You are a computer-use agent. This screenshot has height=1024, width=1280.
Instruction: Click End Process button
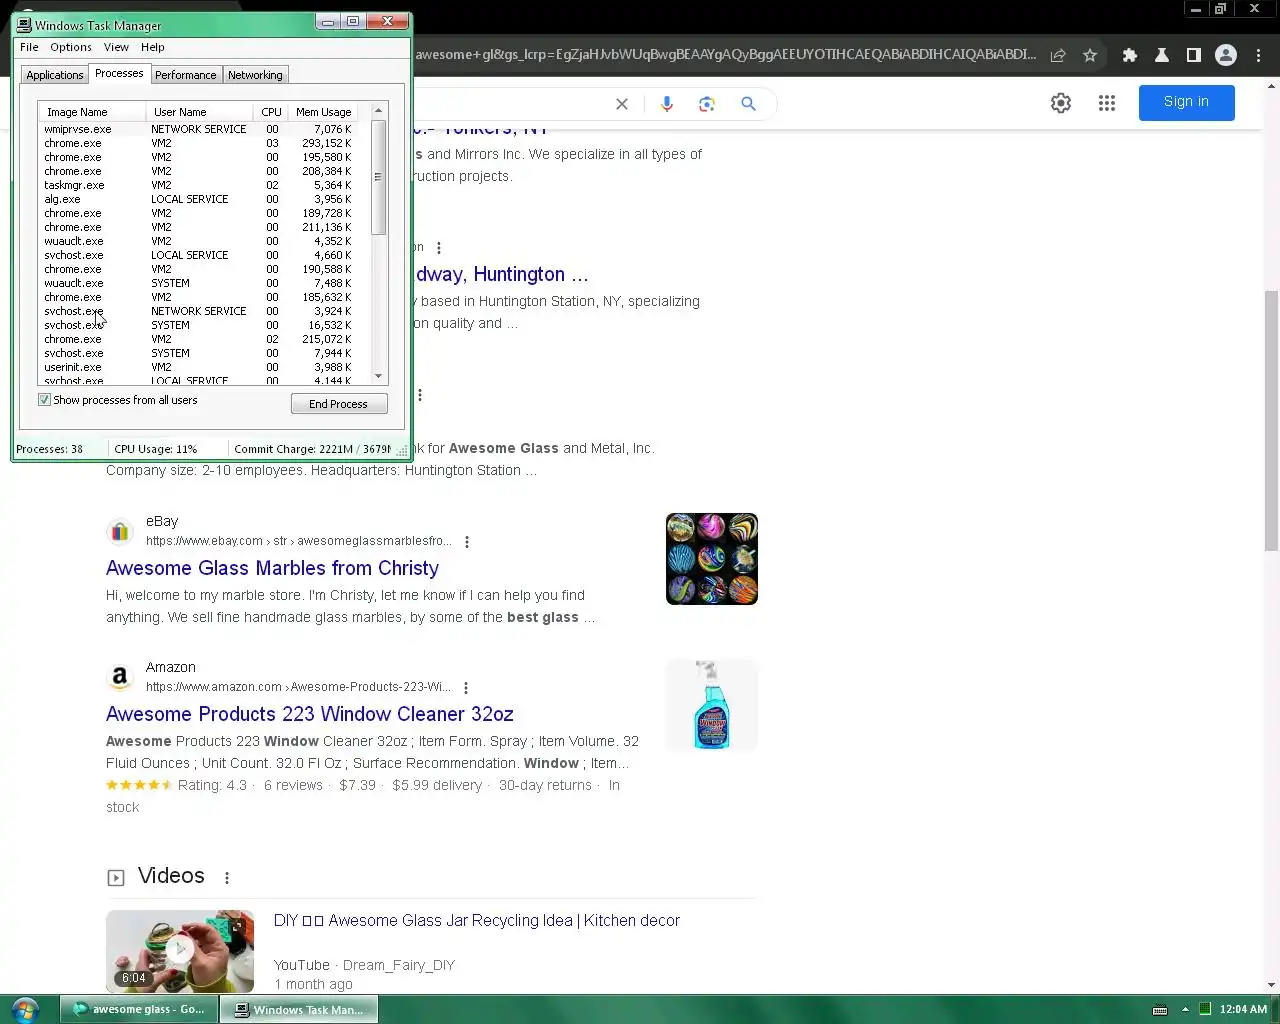(339, 404)
